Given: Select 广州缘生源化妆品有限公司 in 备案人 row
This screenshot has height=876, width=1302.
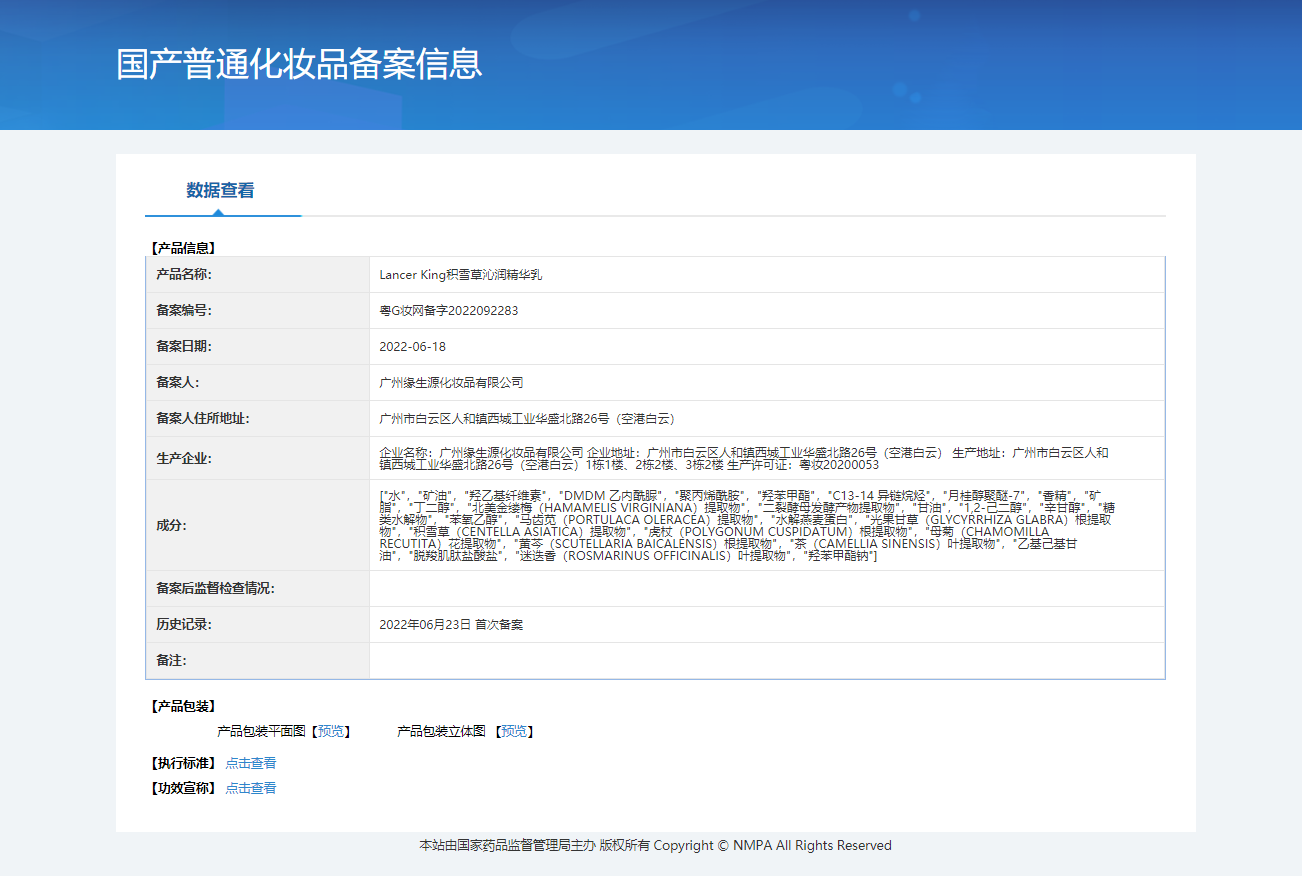Looking at the screenshot, I should [451, 382].
